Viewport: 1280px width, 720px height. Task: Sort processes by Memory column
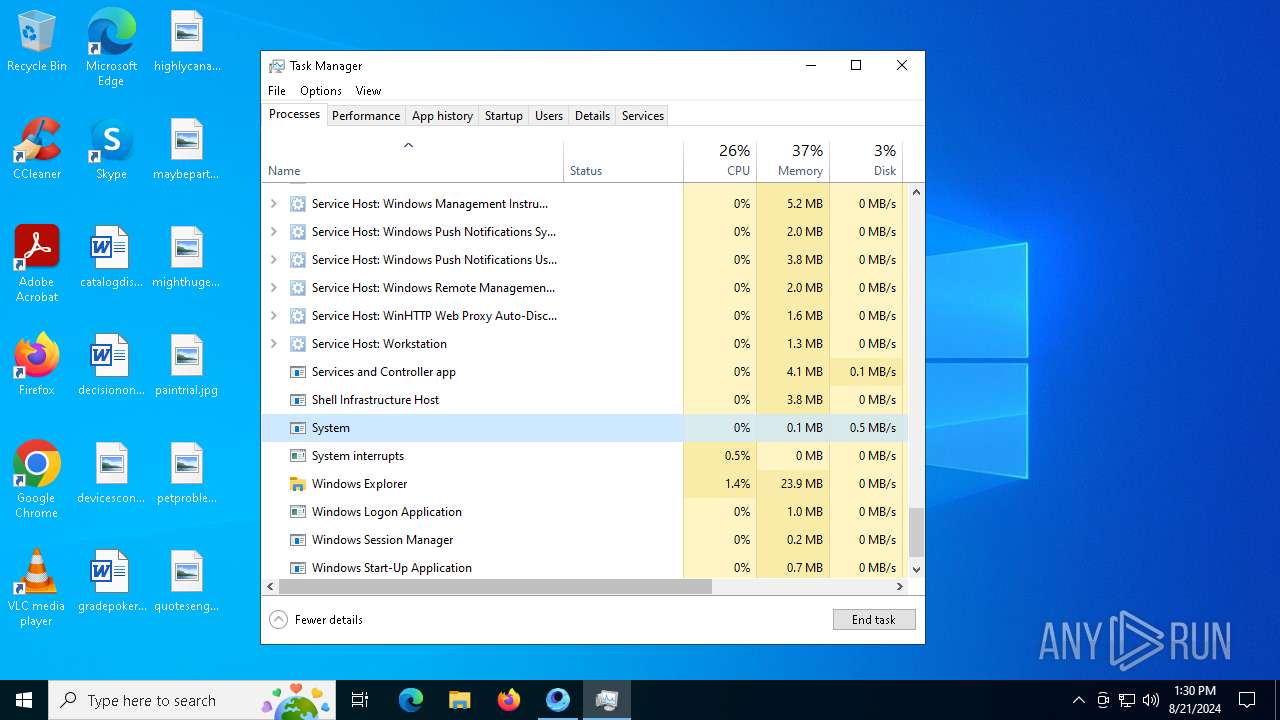click(x=793, y=160)
